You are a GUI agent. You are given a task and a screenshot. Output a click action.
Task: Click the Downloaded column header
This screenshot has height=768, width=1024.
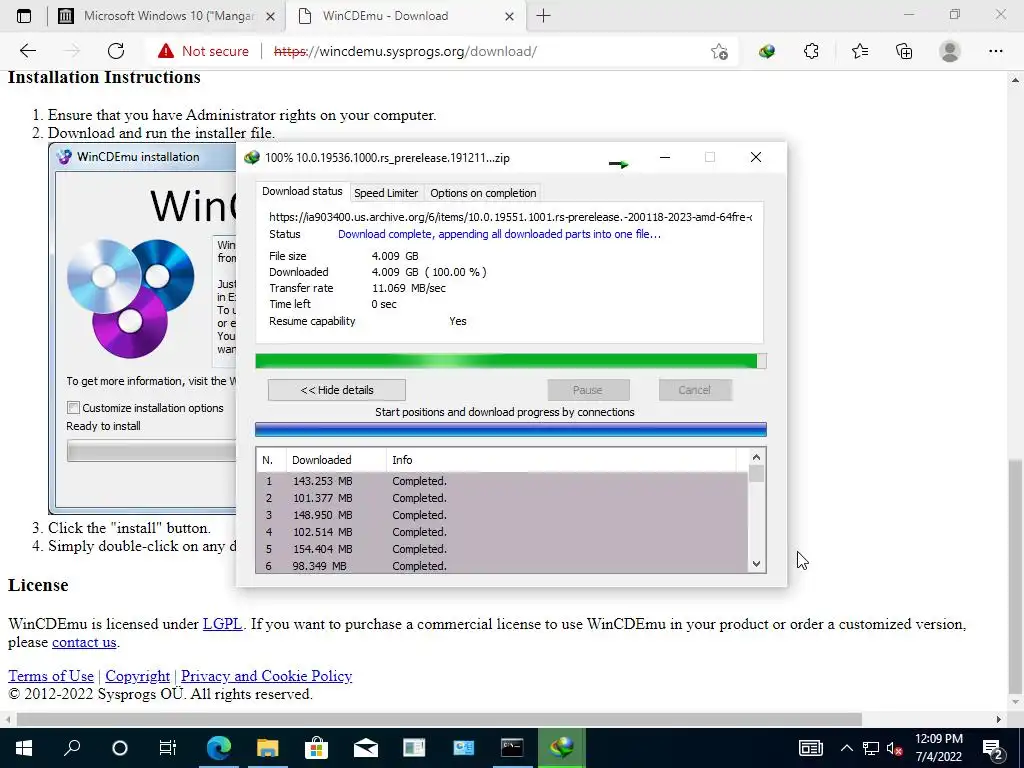pos(336,460)
